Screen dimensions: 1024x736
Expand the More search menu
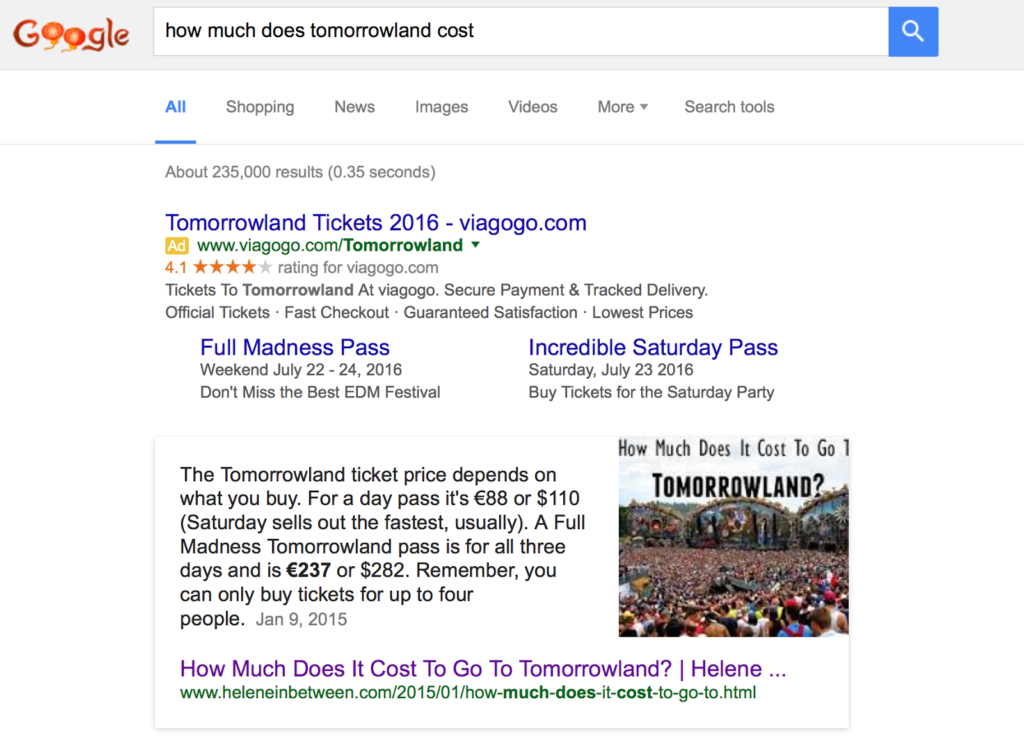click(622, 107)
